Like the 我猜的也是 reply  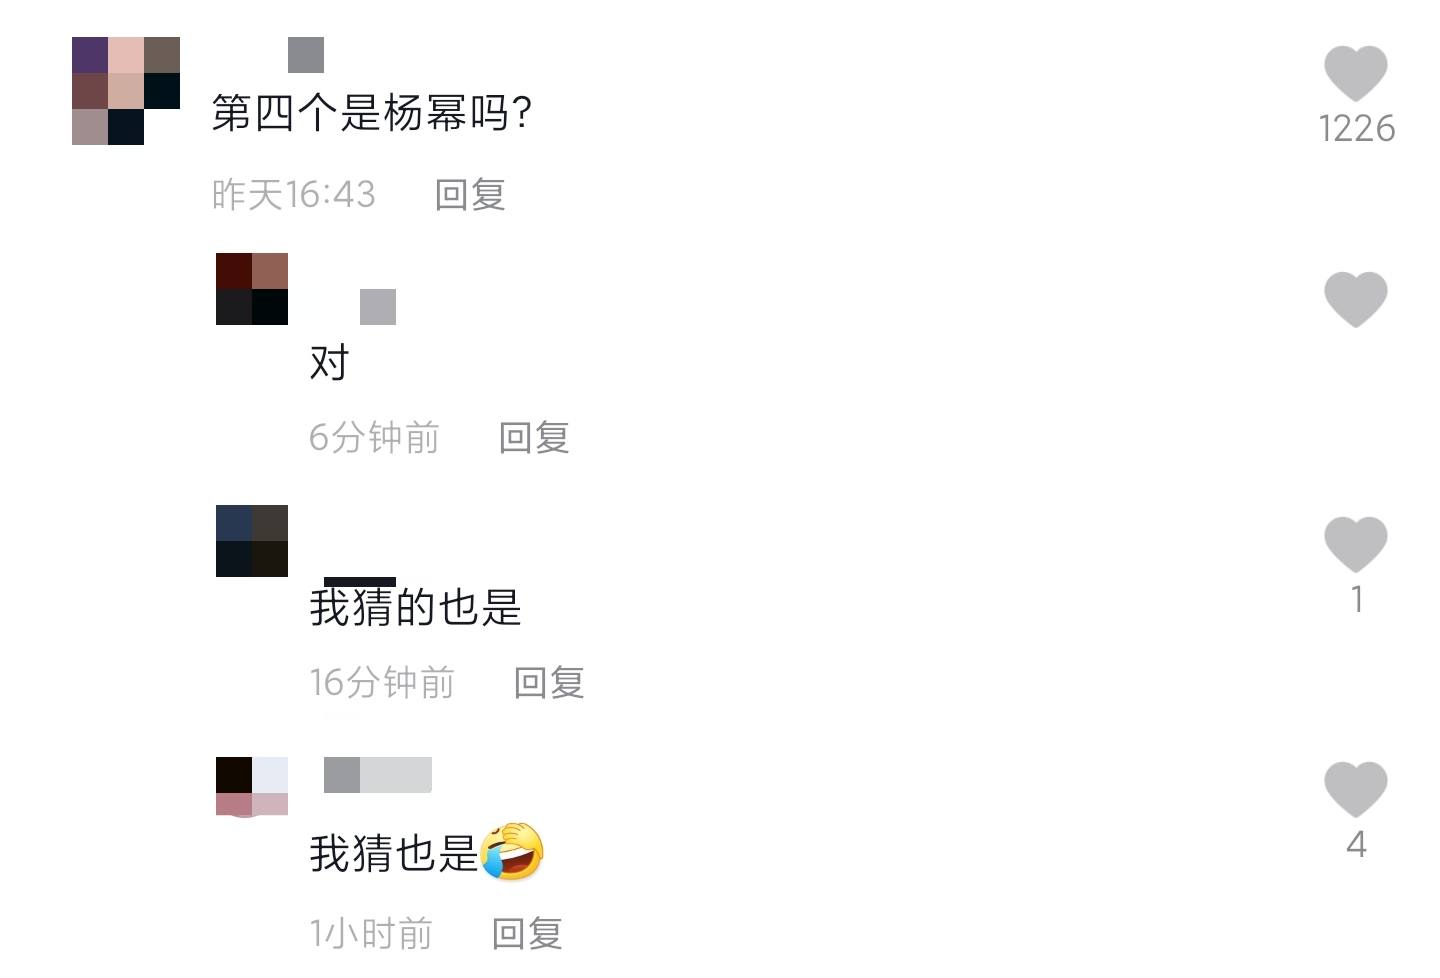click(x=1355, y=544)
